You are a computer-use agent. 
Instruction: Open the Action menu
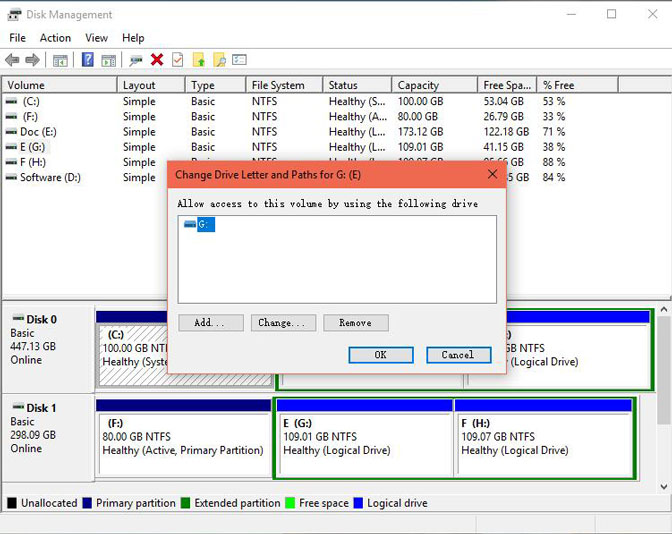click(55, 38)
